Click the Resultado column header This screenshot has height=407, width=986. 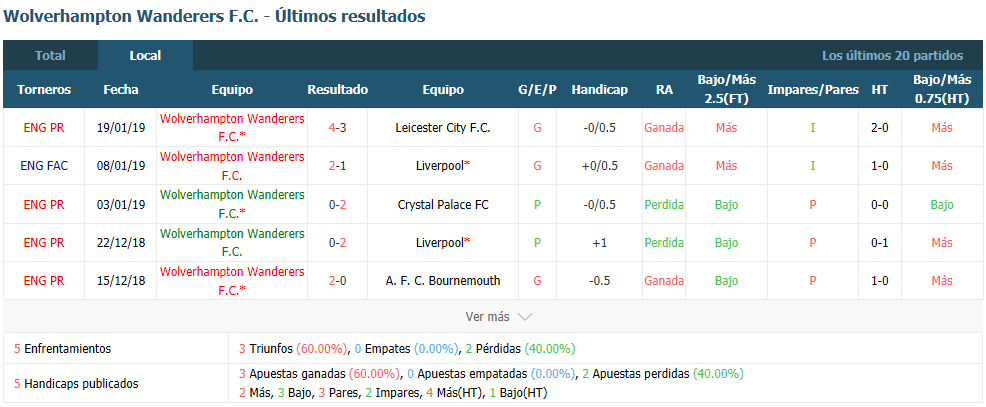coord(337,90)
